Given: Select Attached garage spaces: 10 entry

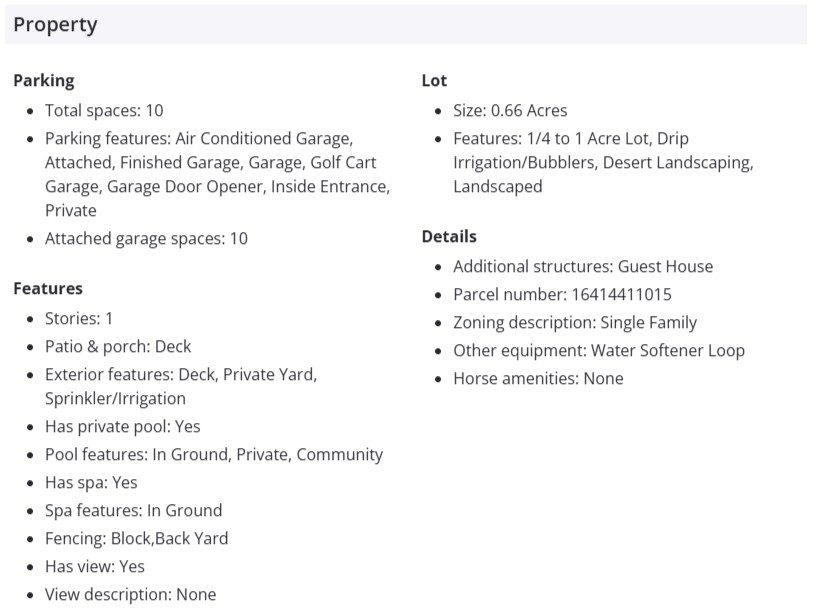Looking at the screenshot, I should (x=146, y=238).
